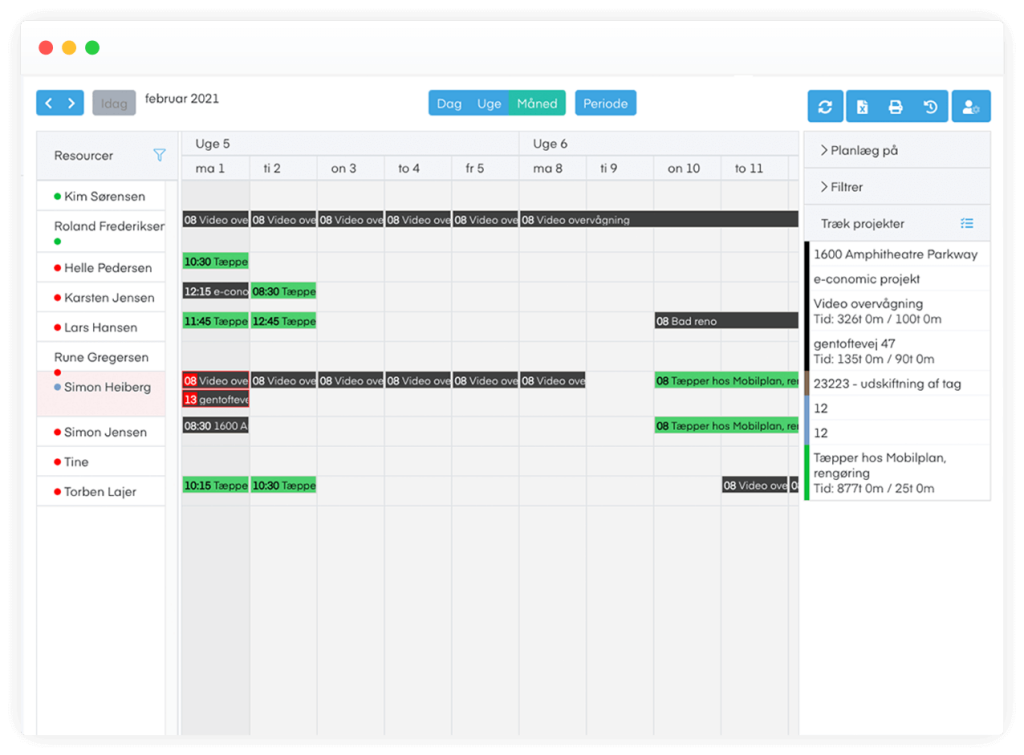This screenshot has height=755, width=1024.
Task: Click green swatch of Tæpper hos Mobilplan project
Action: [807, 472]
